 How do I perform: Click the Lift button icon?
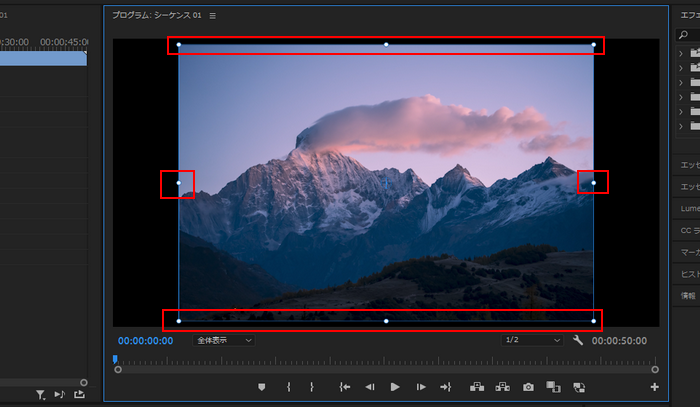(x=476, y=386)
